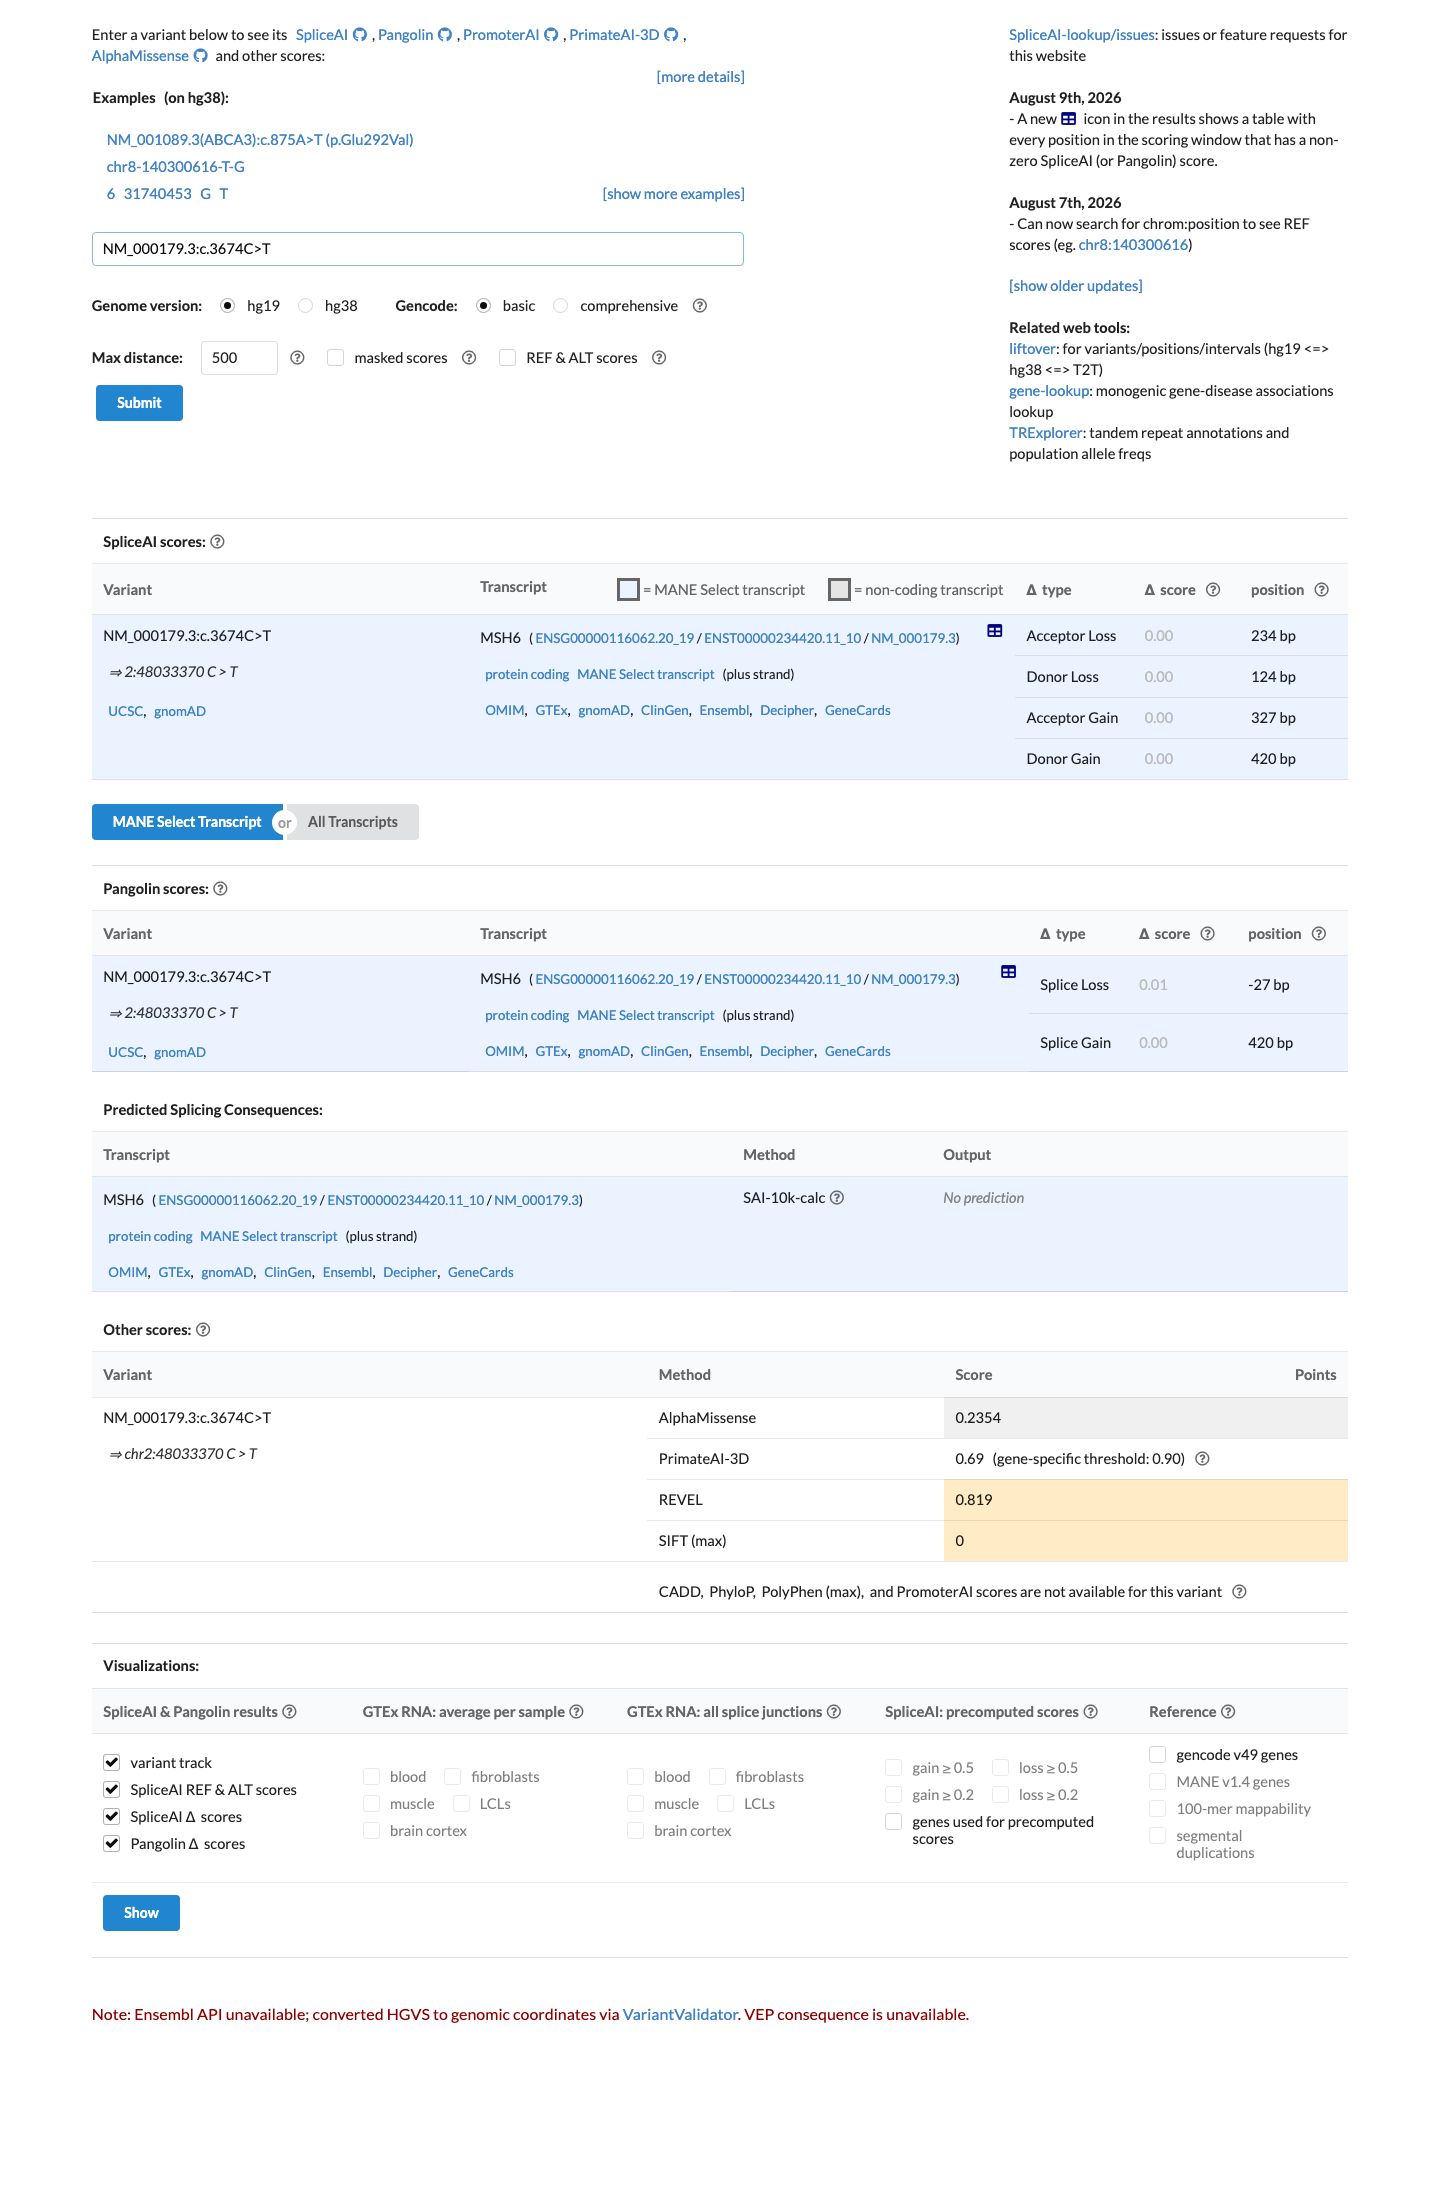The height and width of the screenshot is (2200, 1454).
Task: Open gene-lookup related tool link
Action: coord(1049,391)
